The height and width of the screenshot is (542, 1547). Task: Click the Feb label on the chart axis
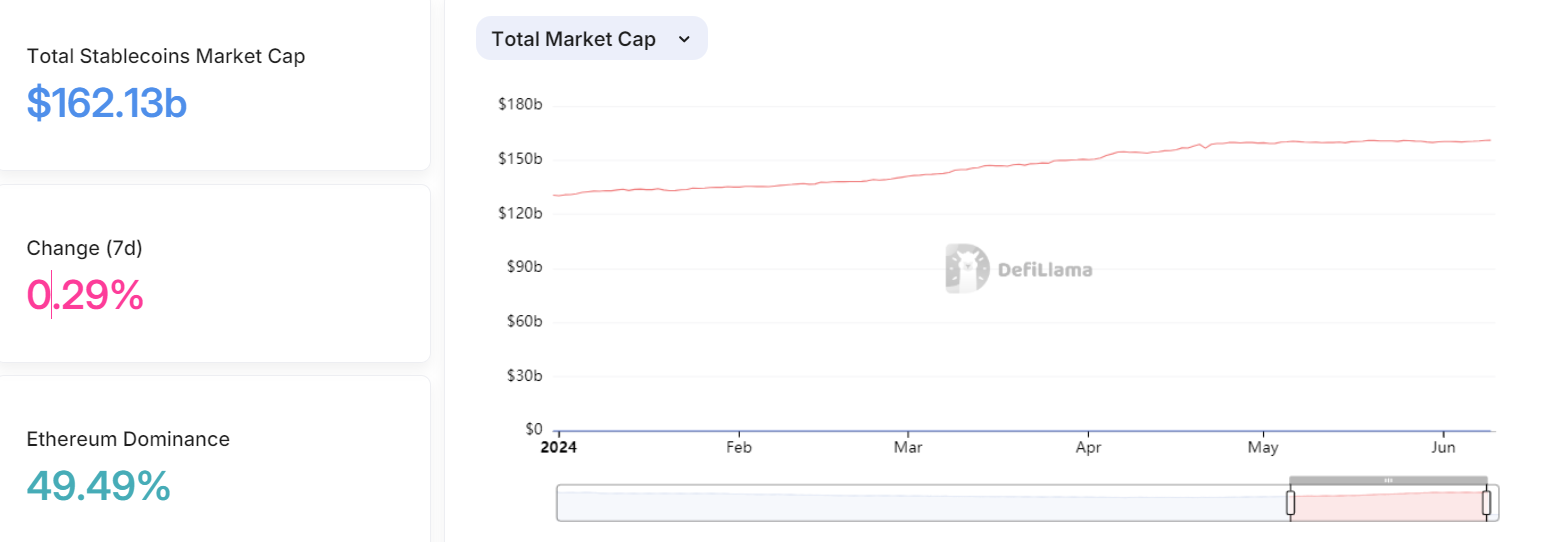point(738,447)
